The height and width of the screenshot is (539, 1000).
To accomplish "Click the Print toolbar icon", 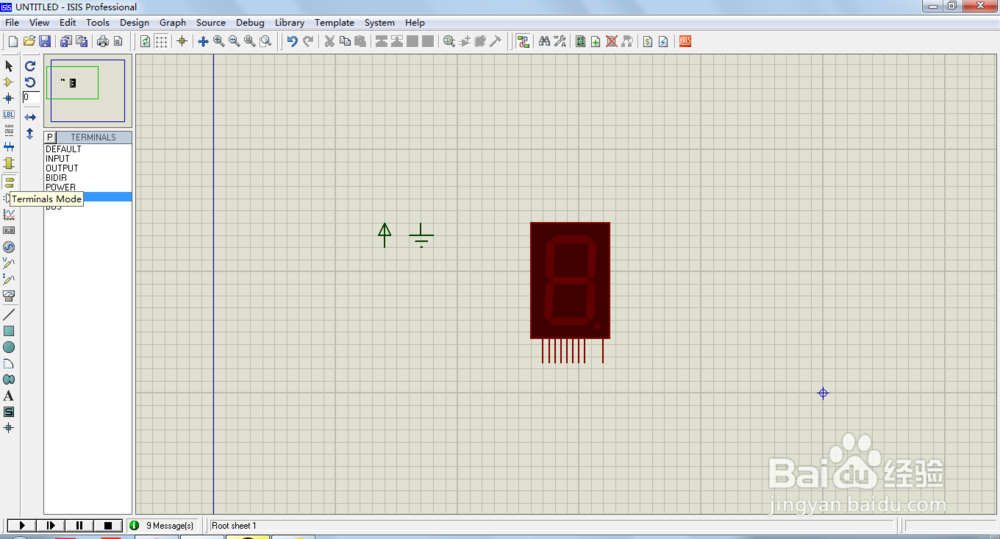I will (102, 41).
